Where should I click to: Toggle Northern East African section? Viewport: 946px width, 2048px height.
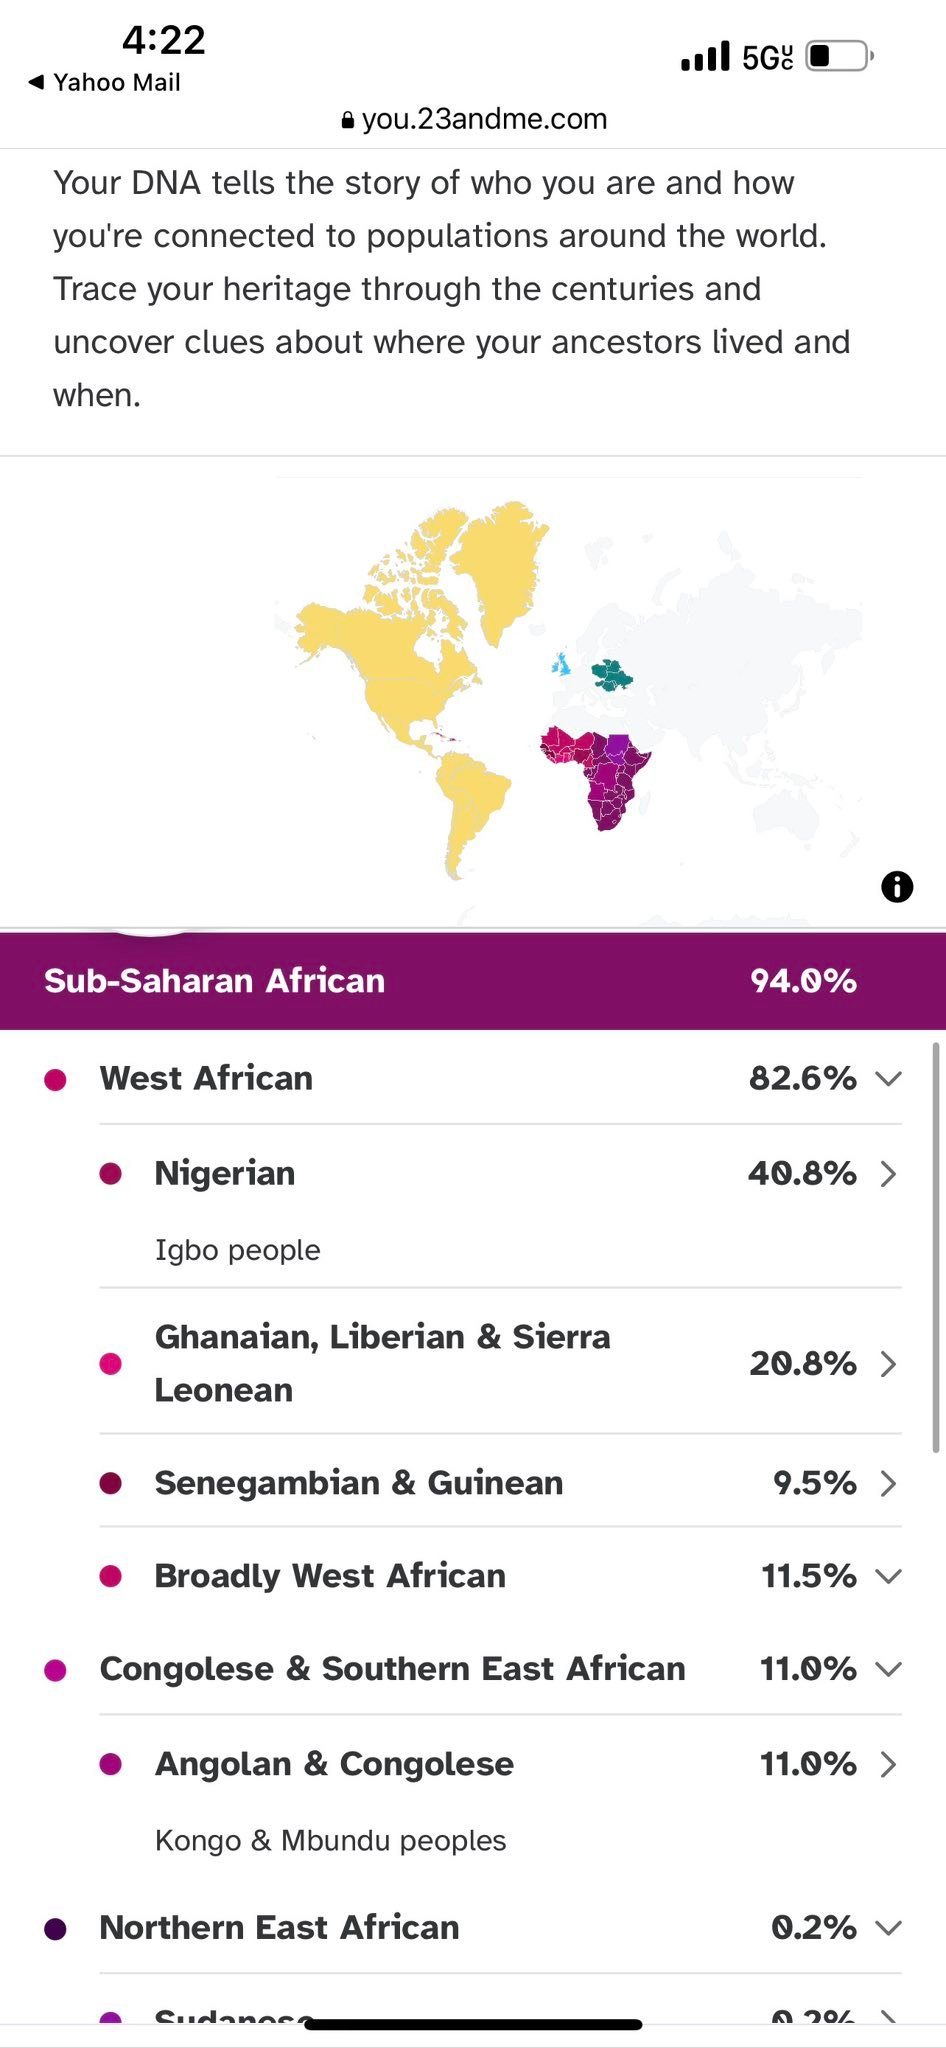[x=888, y=1927]
